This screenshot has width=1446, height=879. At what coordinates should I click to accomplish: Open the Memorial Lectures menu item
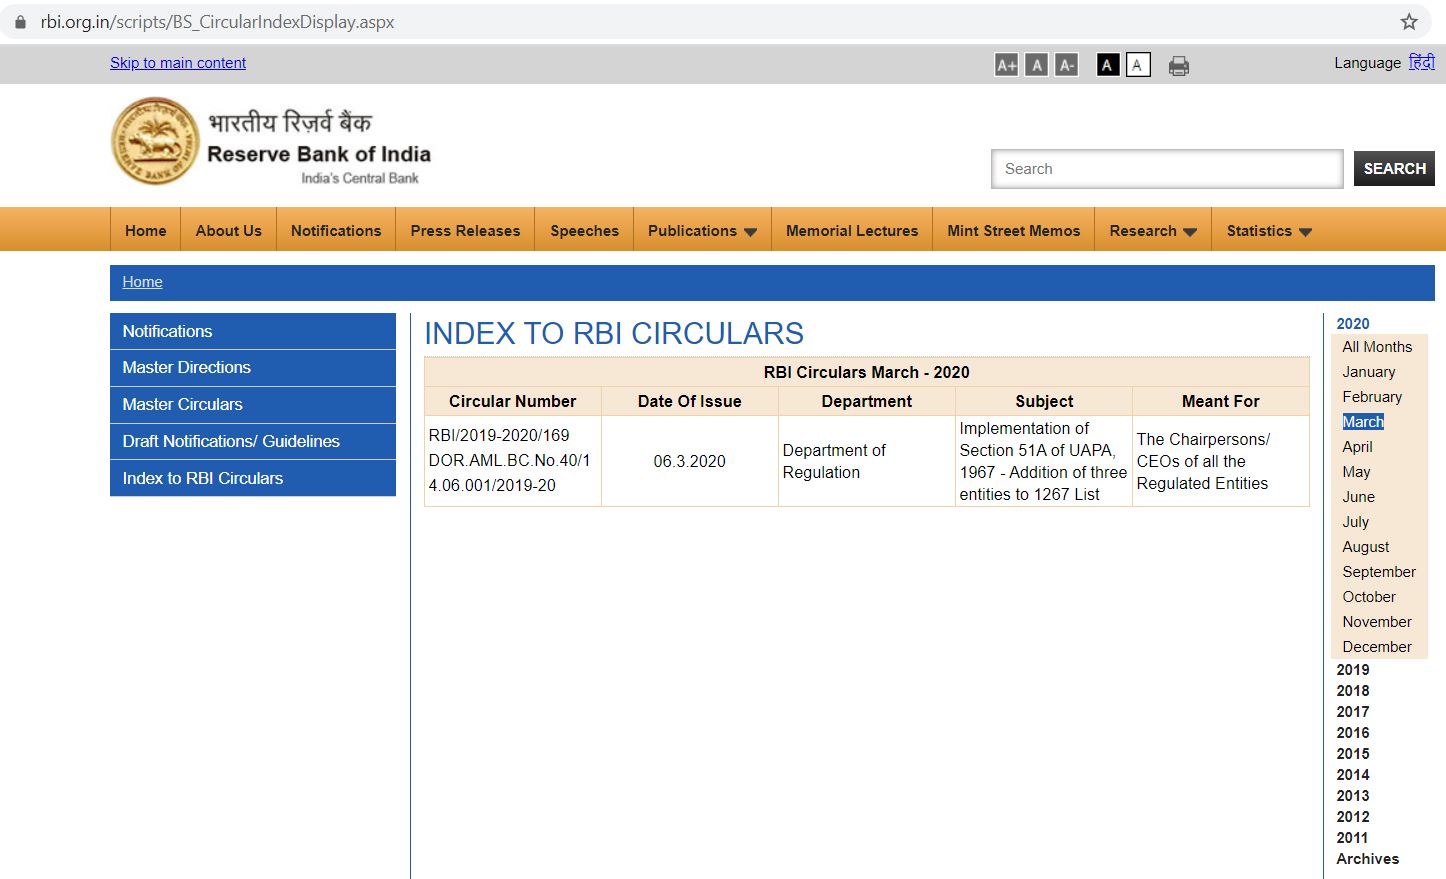tap(852, 230)
